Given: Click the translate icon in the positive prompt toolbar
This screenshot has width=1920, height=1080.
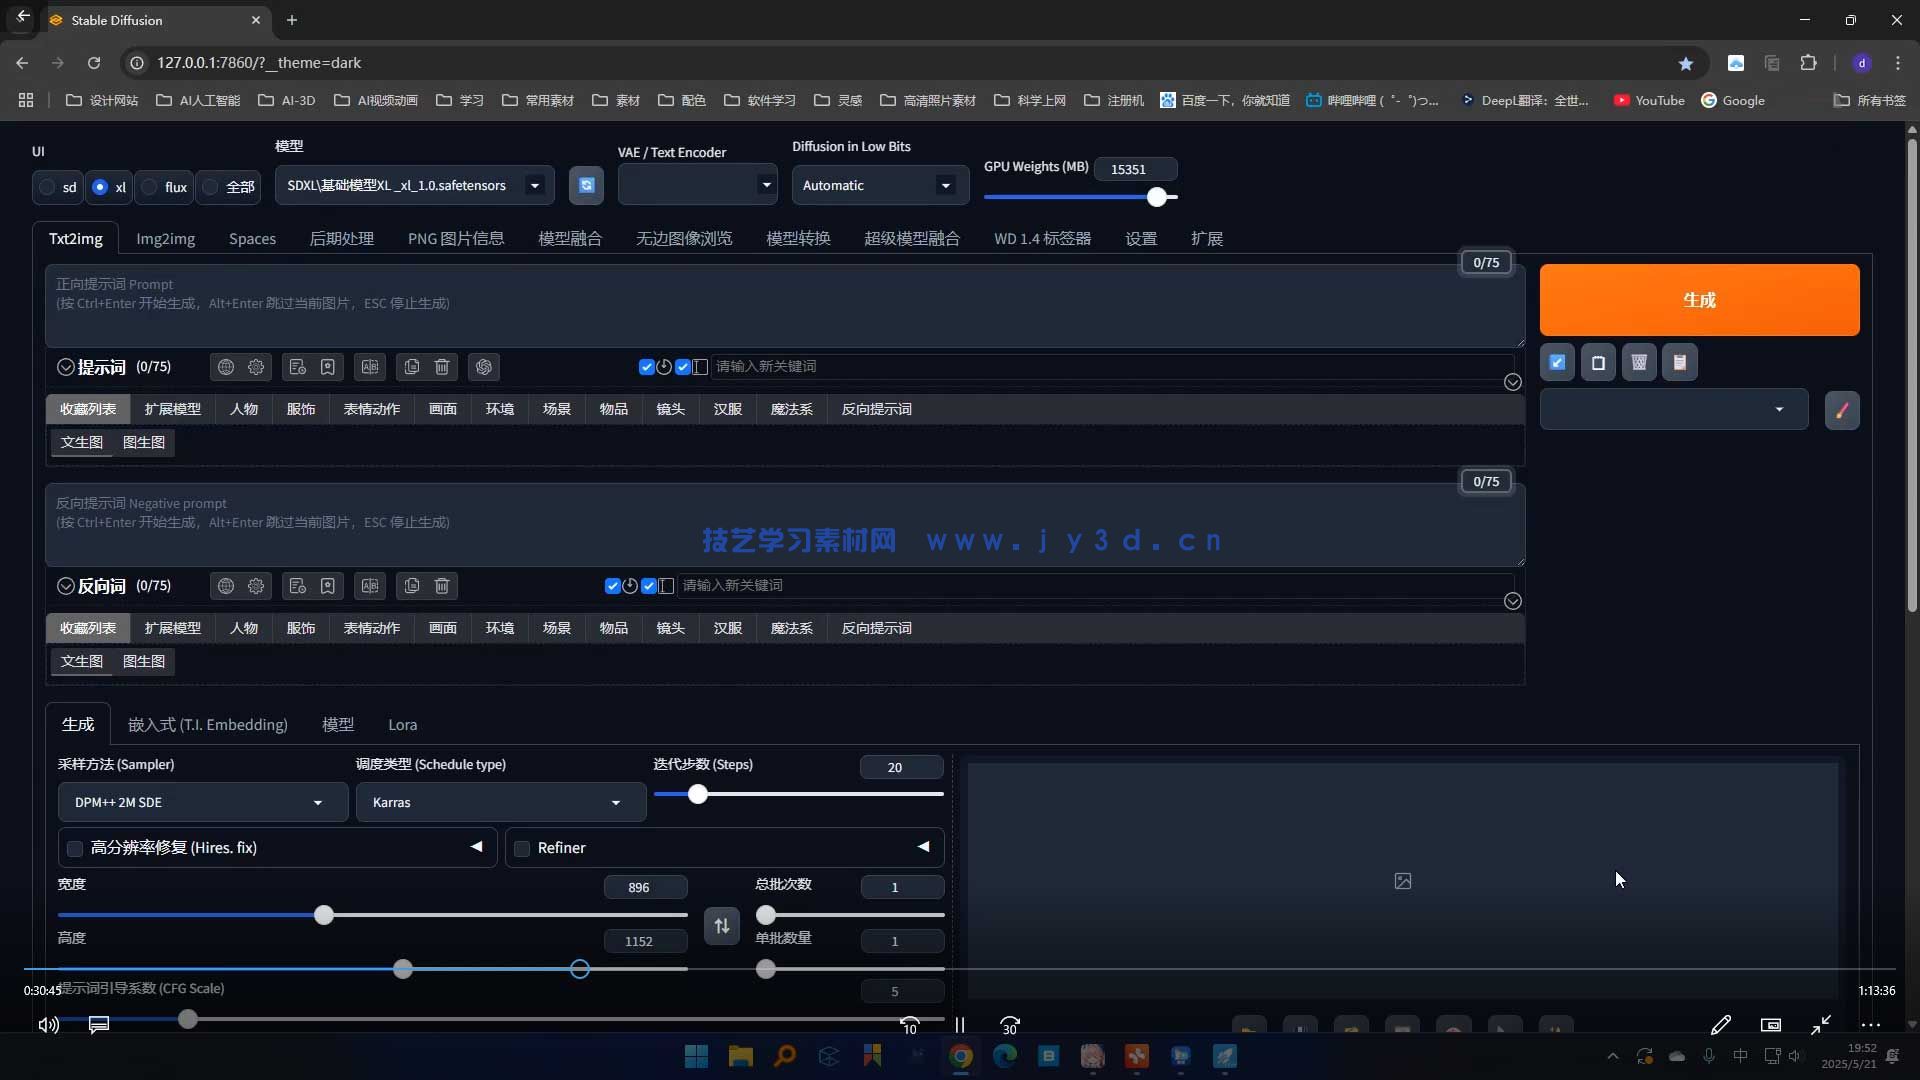Looking at the screenshot, I should pos(370,367).
